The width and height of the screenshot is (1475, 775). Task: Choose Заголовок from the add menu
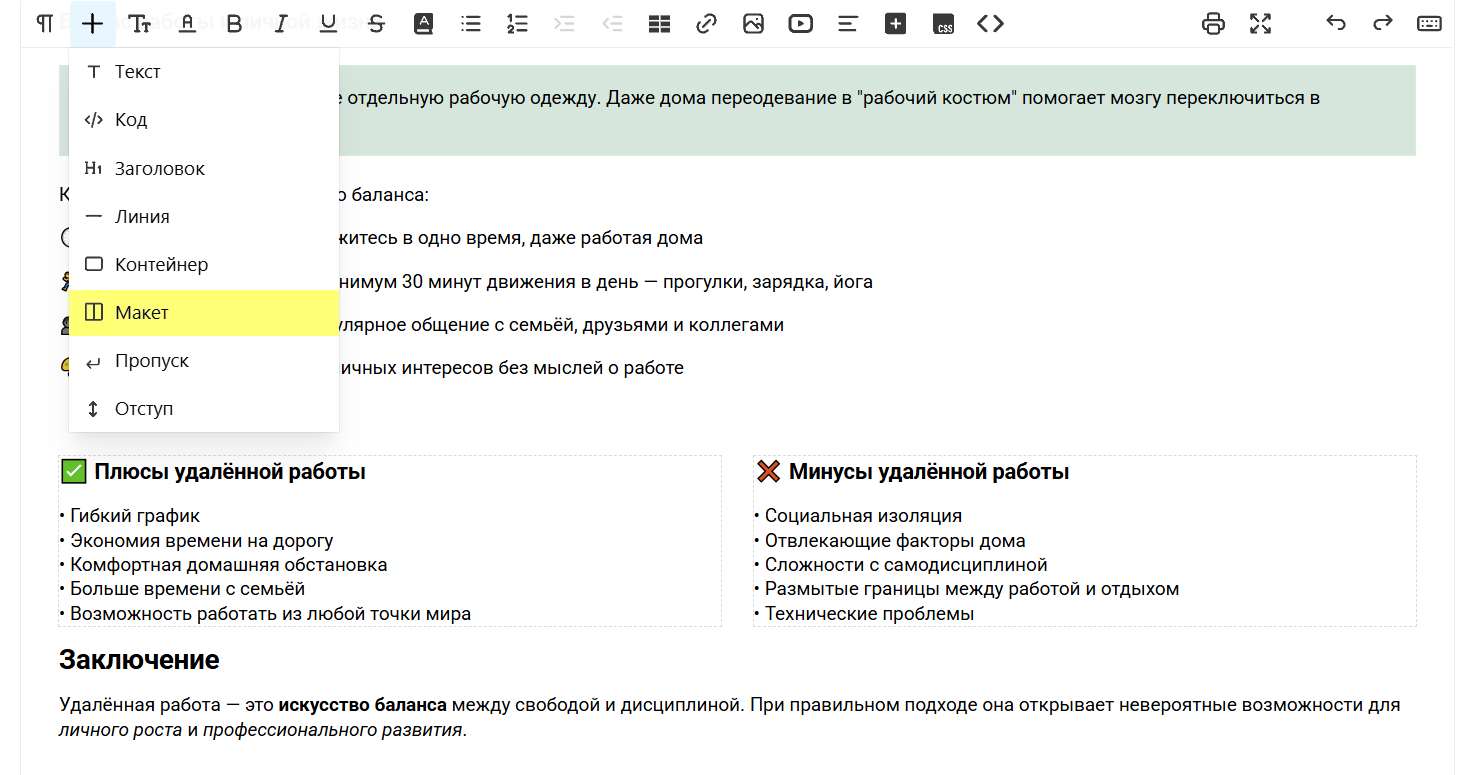[x=204, y=169]
